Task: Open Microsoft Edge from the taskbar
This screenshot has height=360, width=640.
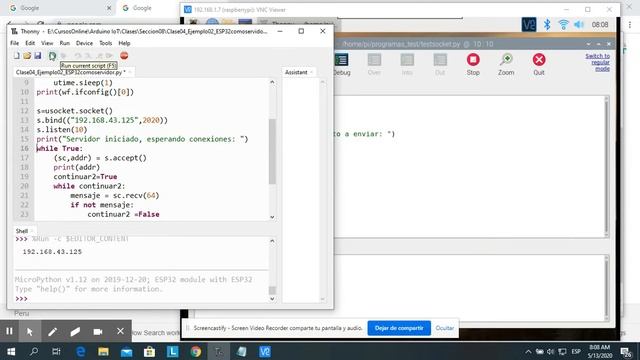Action: [80, 351]
